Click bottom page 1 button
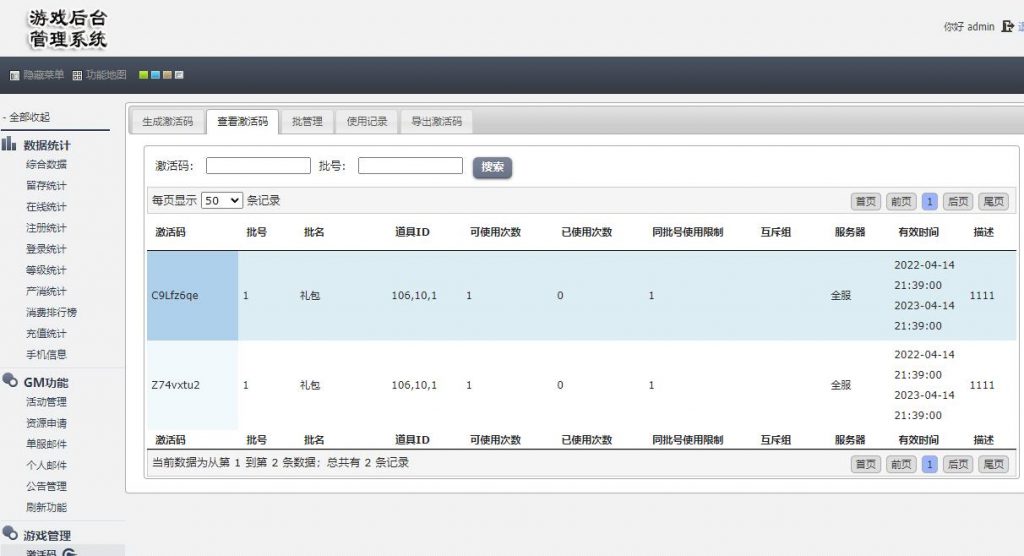 click(929, 464)
